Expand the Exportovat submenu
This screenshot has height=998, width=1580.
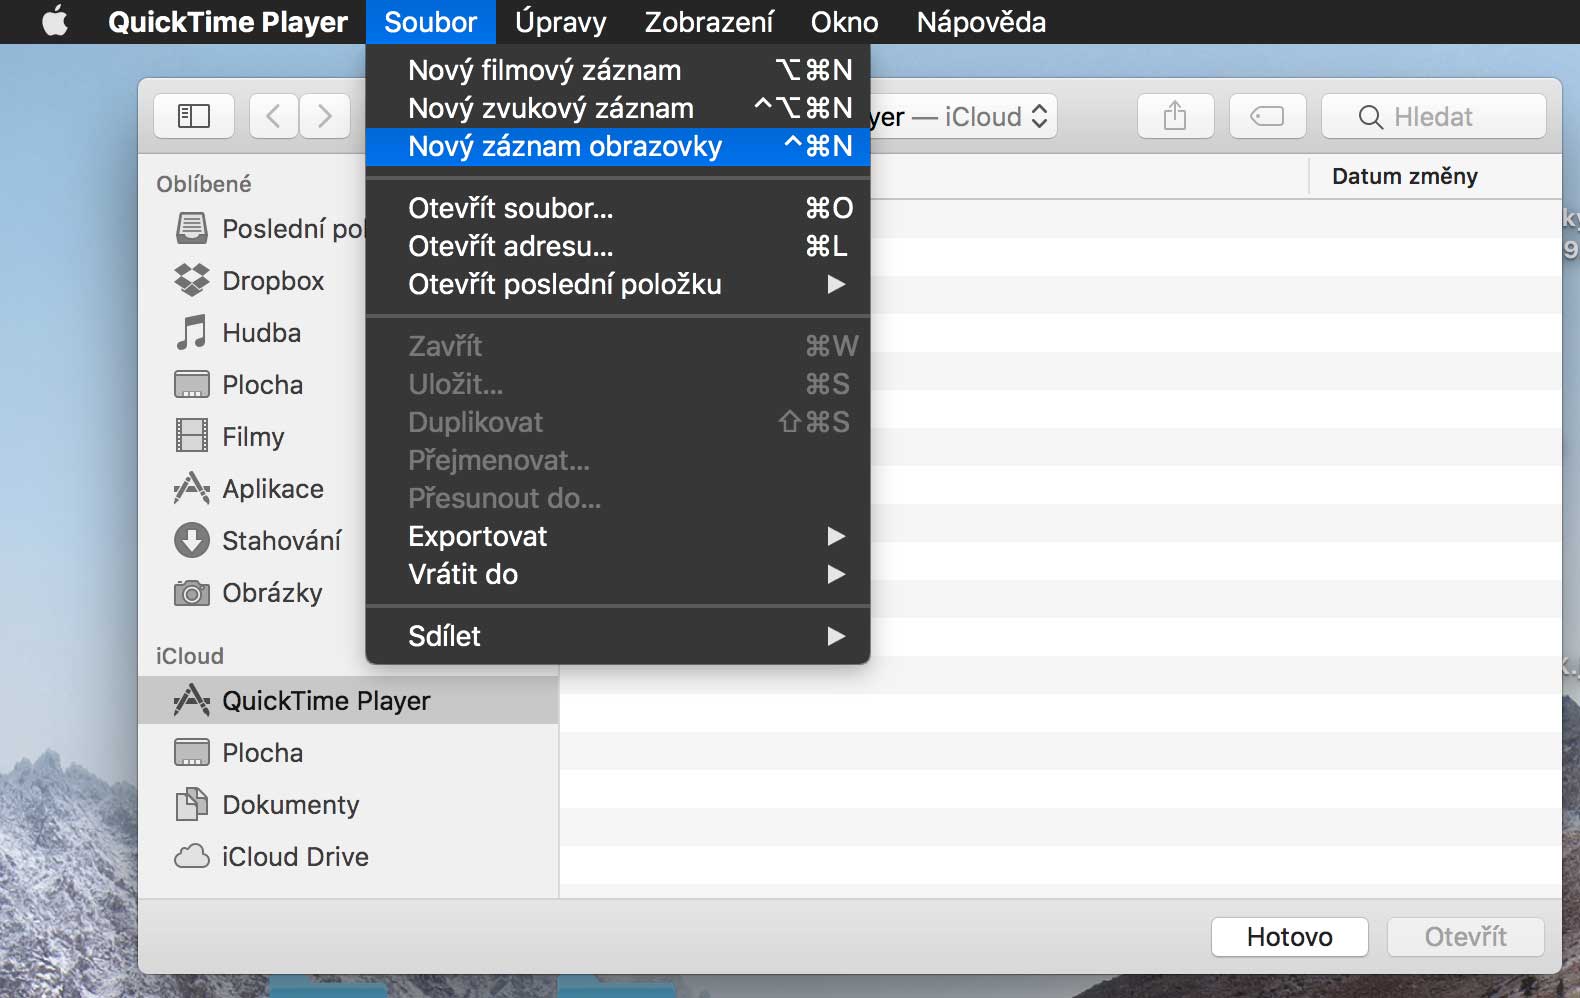pyautogui.click(x=618, y=537)
